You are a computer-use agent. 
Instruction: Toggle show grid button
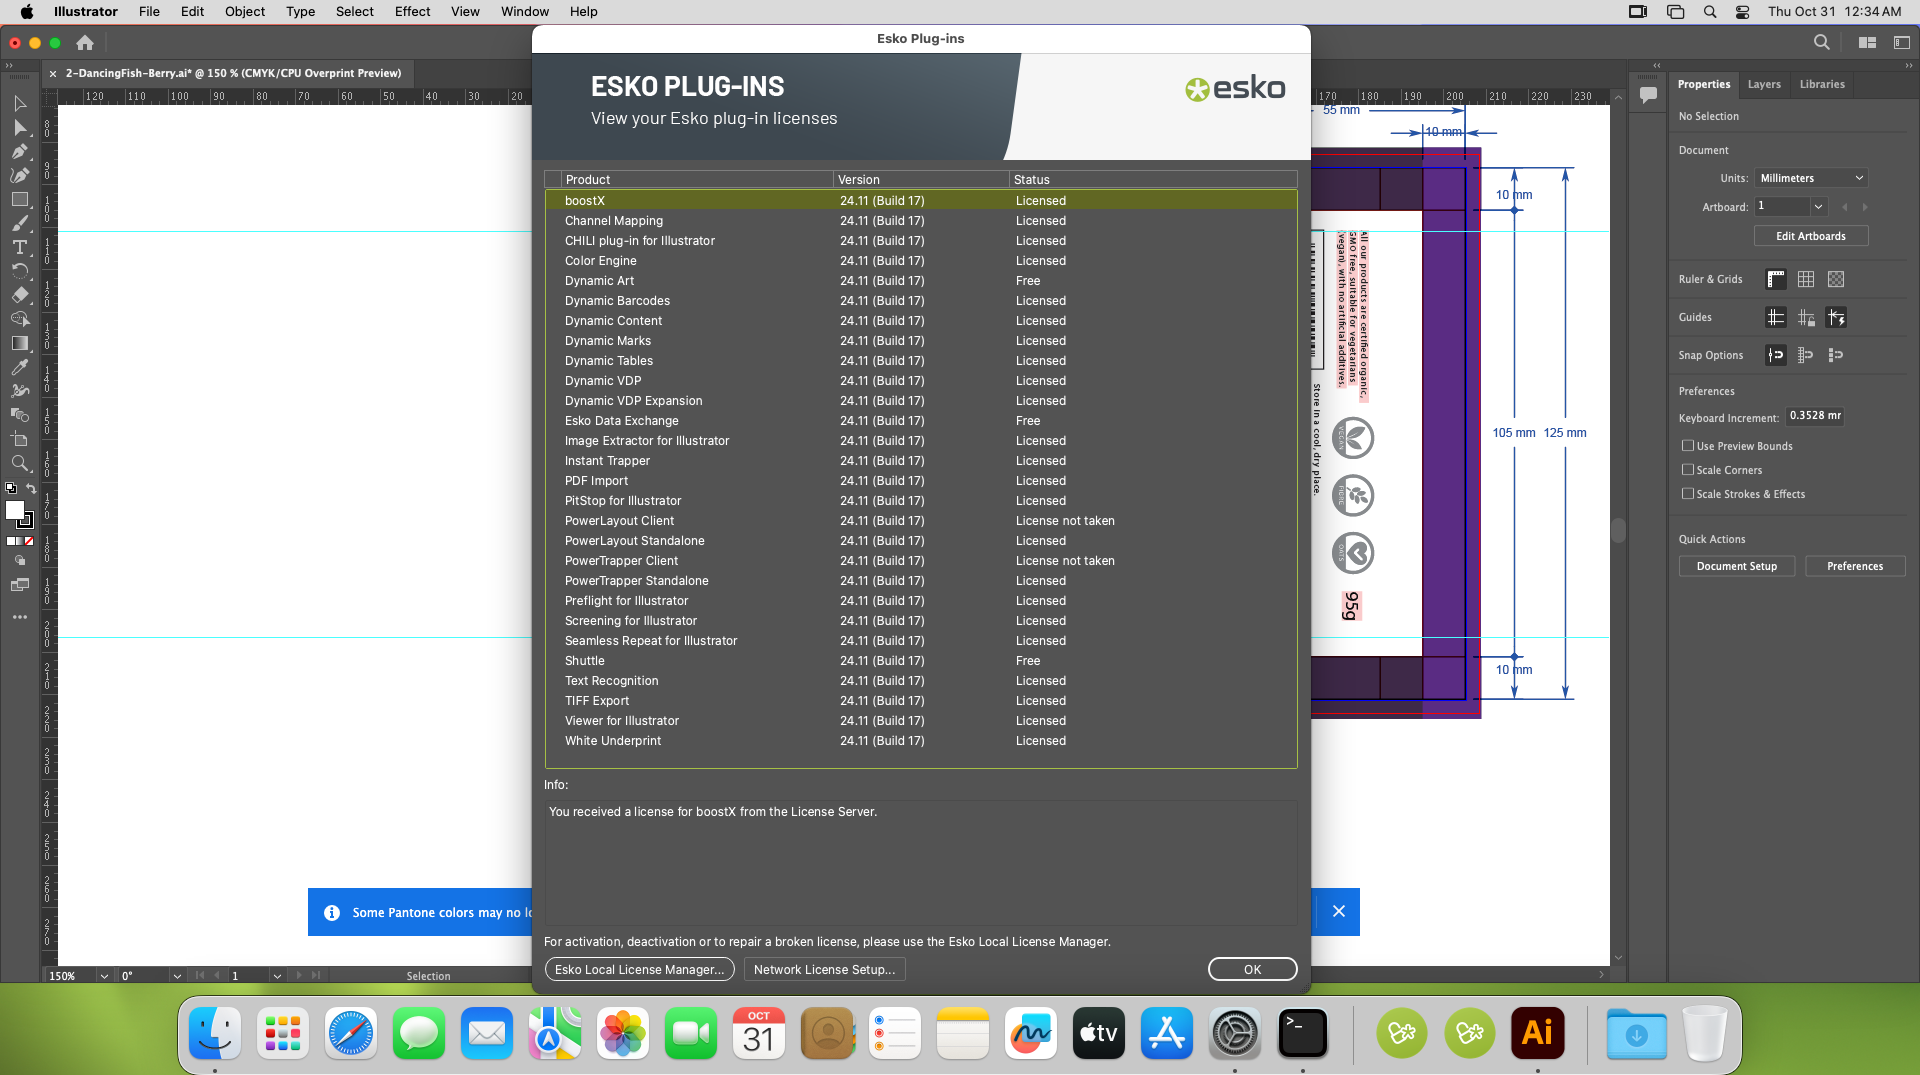point(1806,280)
